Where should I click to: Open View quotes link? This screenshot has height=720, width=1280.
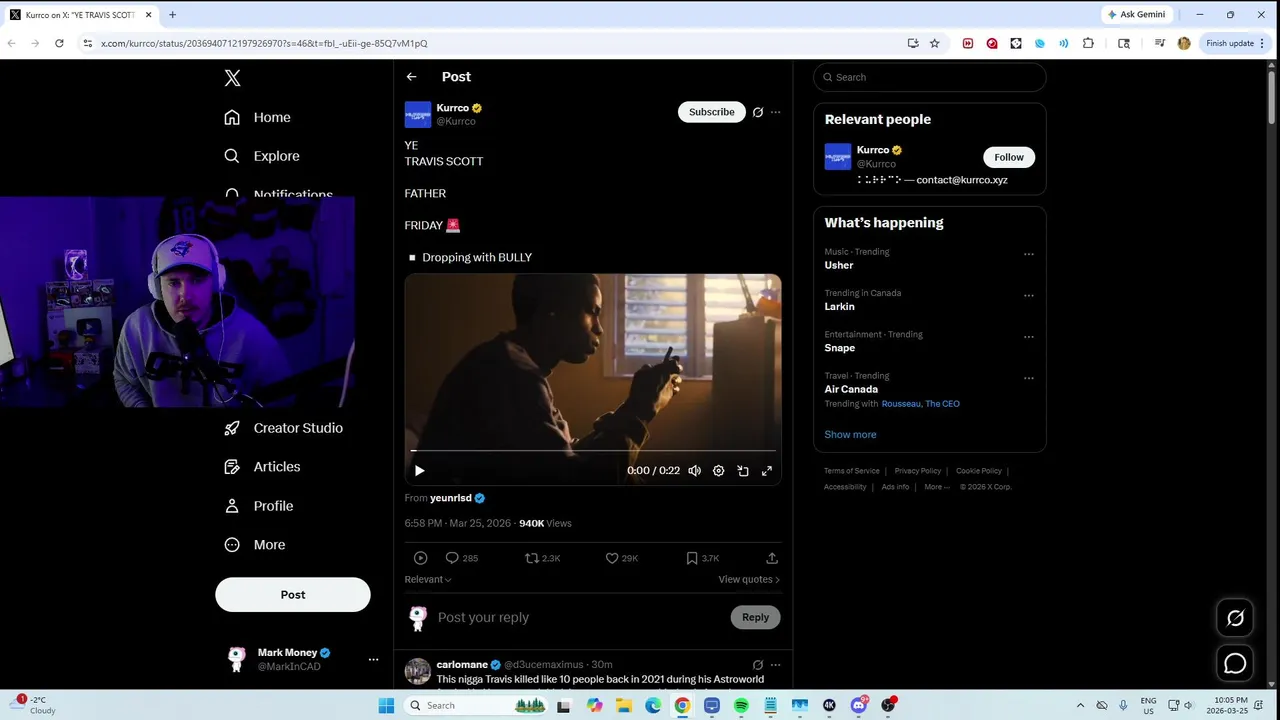point(749,579)
